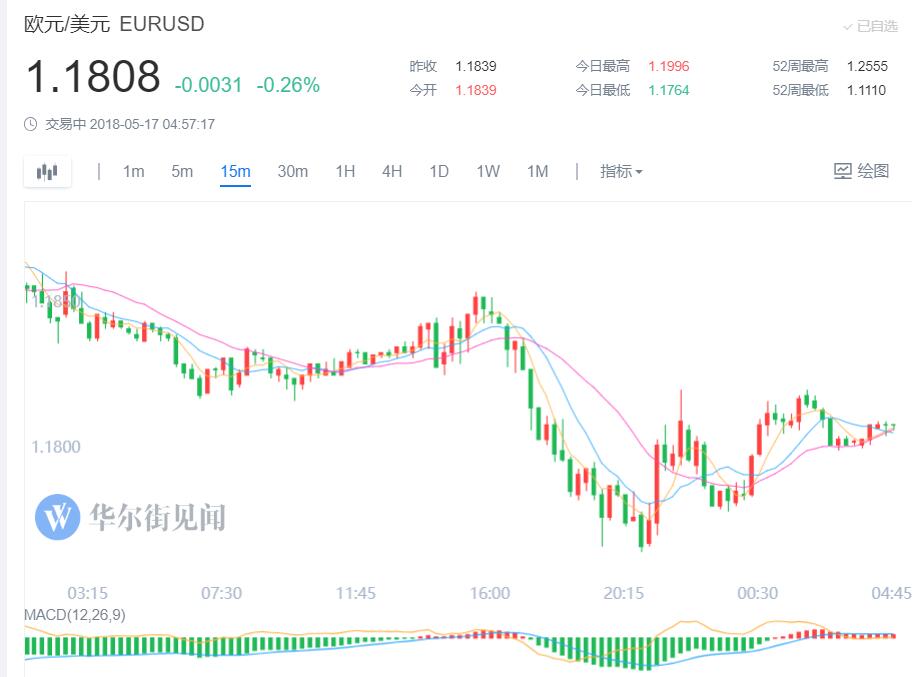Select the 5m timeframe
921x677 pixels.
tap(182, 171)
